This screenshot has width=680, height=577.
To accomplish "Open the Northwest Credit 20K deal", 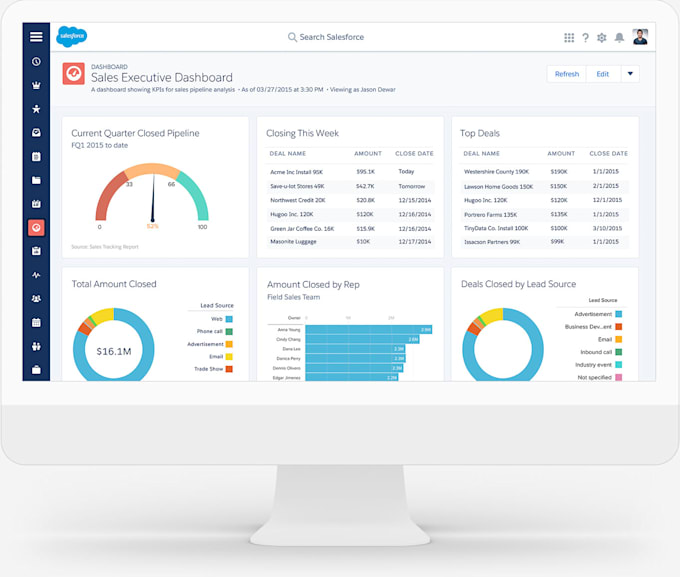I will point(298,200).
